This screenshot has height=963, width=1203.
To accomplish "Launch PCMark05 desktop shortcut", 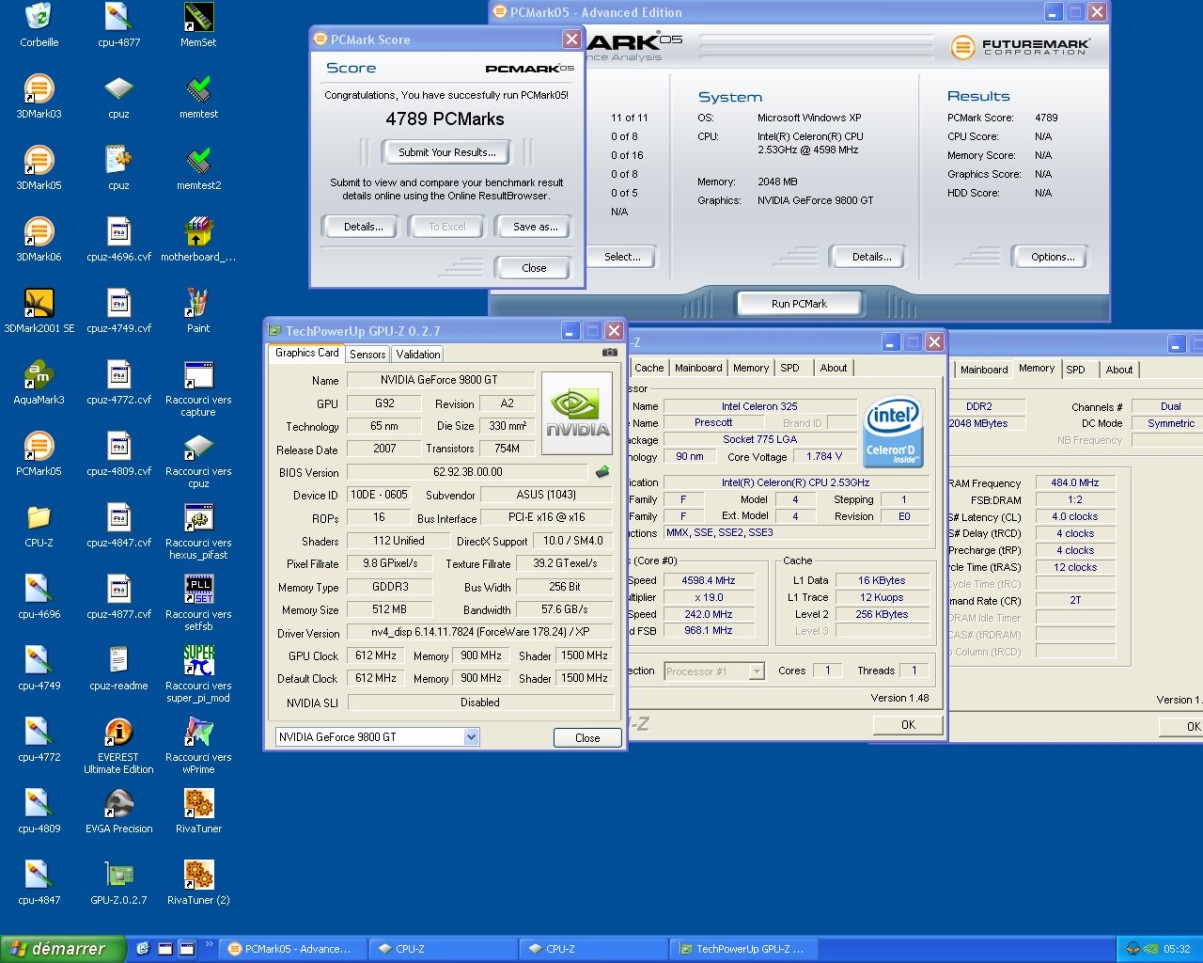I will 38,446.
